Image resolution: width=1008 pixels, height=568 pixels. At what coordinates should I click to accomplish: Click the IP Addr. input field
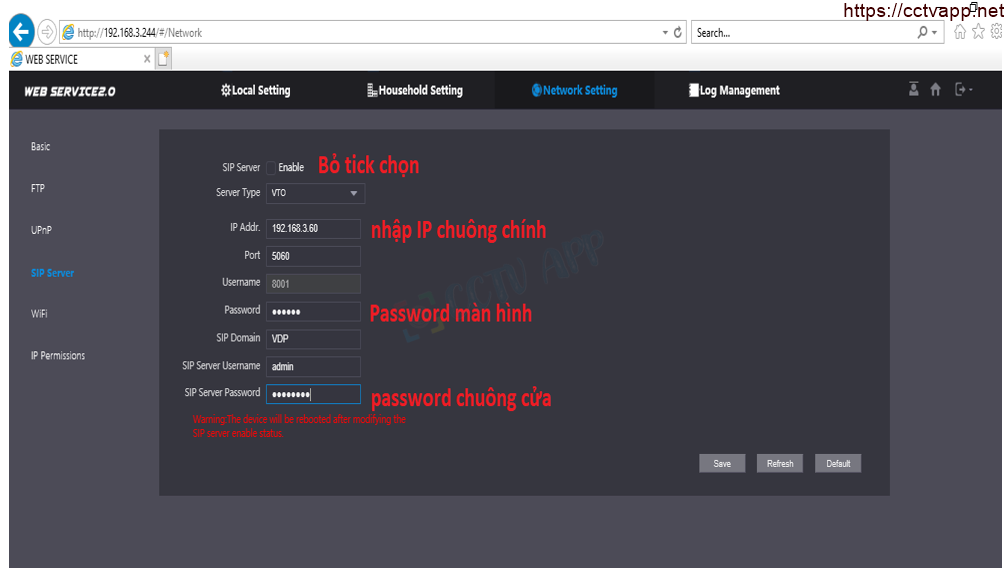click(x=313, y=228)
